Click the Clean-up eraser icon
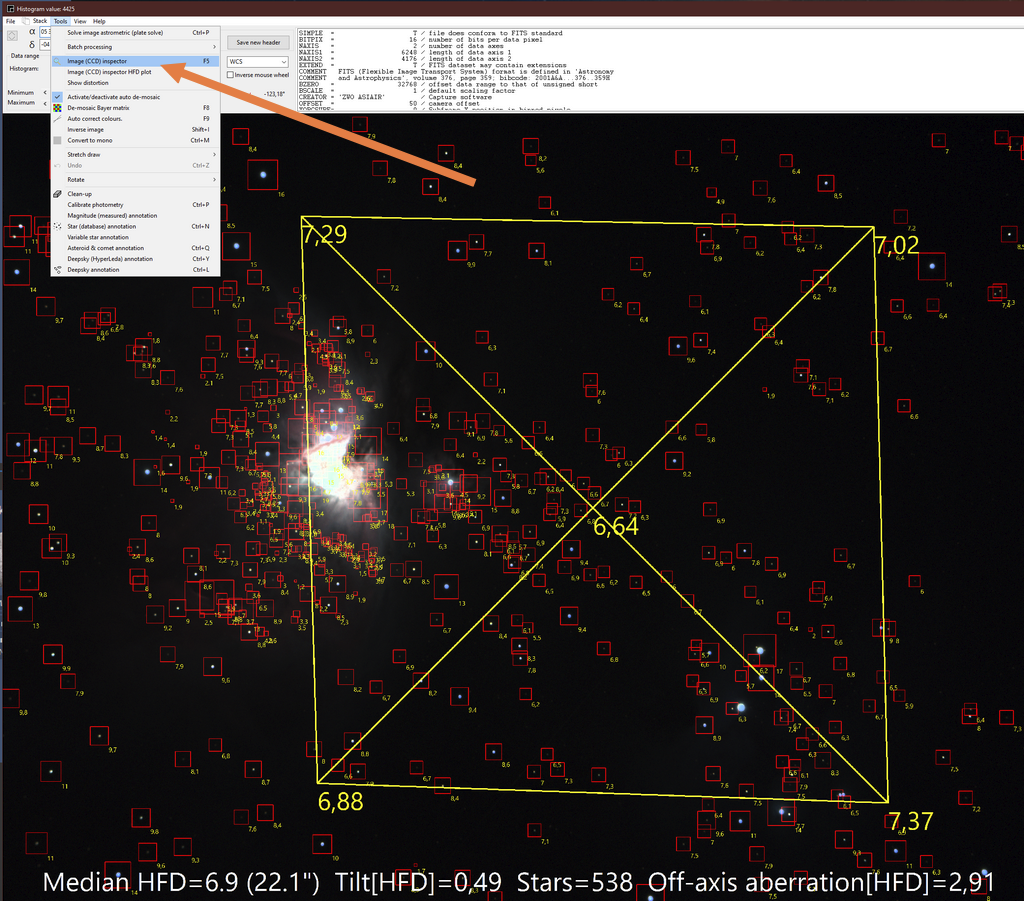1024x901 pixels. 58,194
